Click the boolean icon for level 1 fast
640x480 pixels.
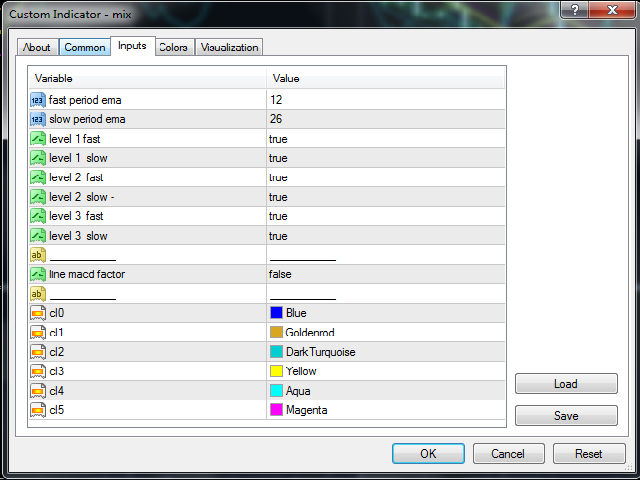coord(38,139)
